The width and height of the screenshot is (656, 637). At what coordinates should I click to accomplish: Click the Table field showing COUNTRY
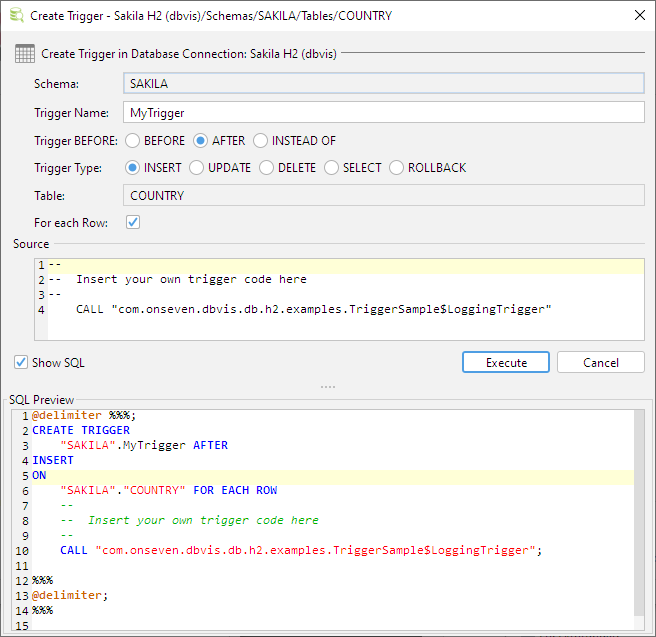pos(383,196)
